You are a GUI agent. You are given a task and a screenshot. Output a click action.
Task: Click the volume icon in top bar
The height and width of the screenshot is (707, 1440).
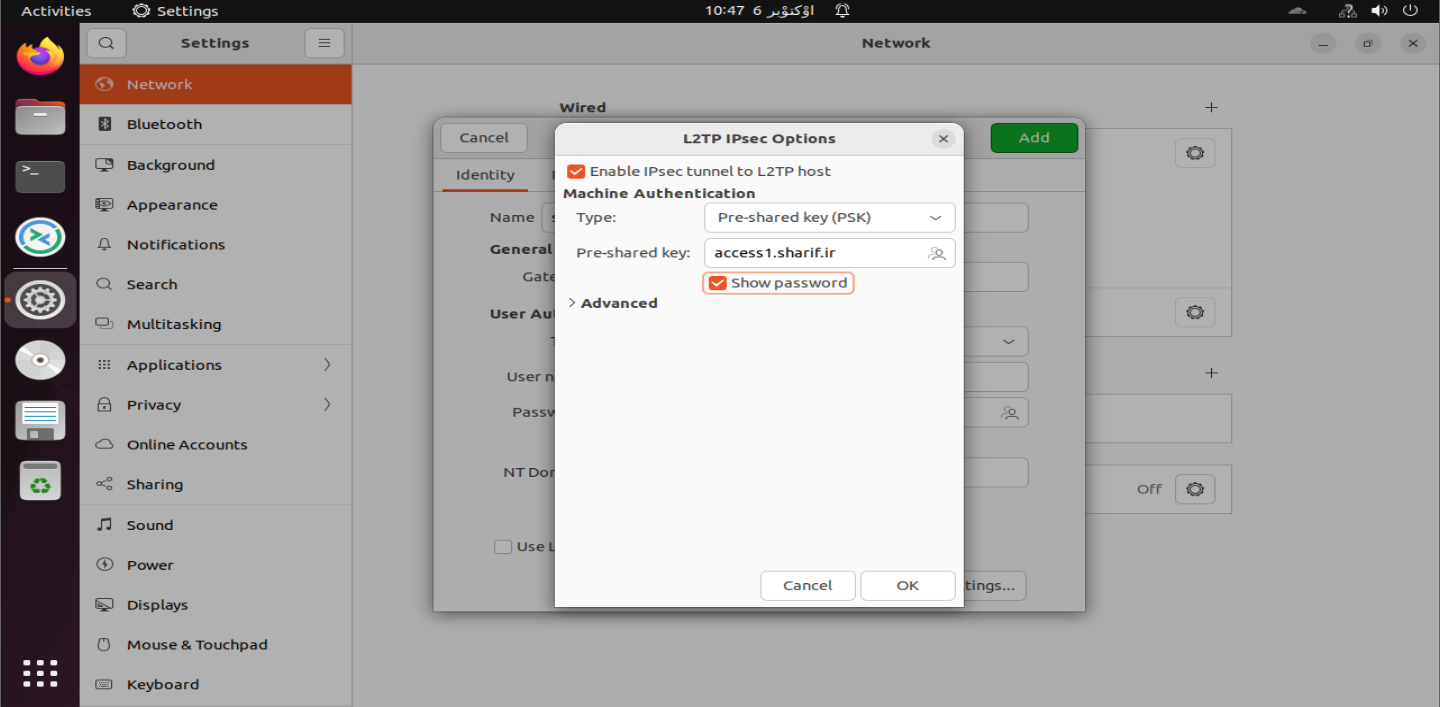1379,11
